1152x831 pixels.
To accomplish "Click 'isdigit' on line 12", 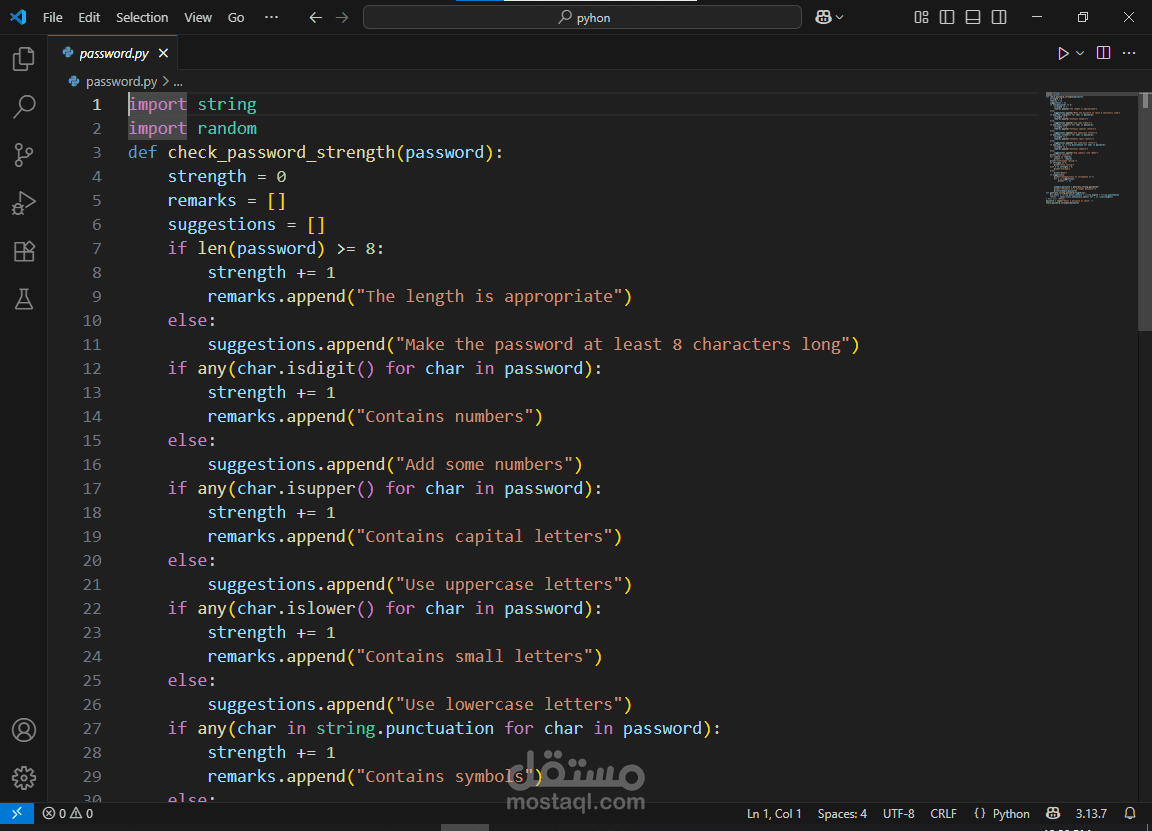I will (x=321, y=368).
